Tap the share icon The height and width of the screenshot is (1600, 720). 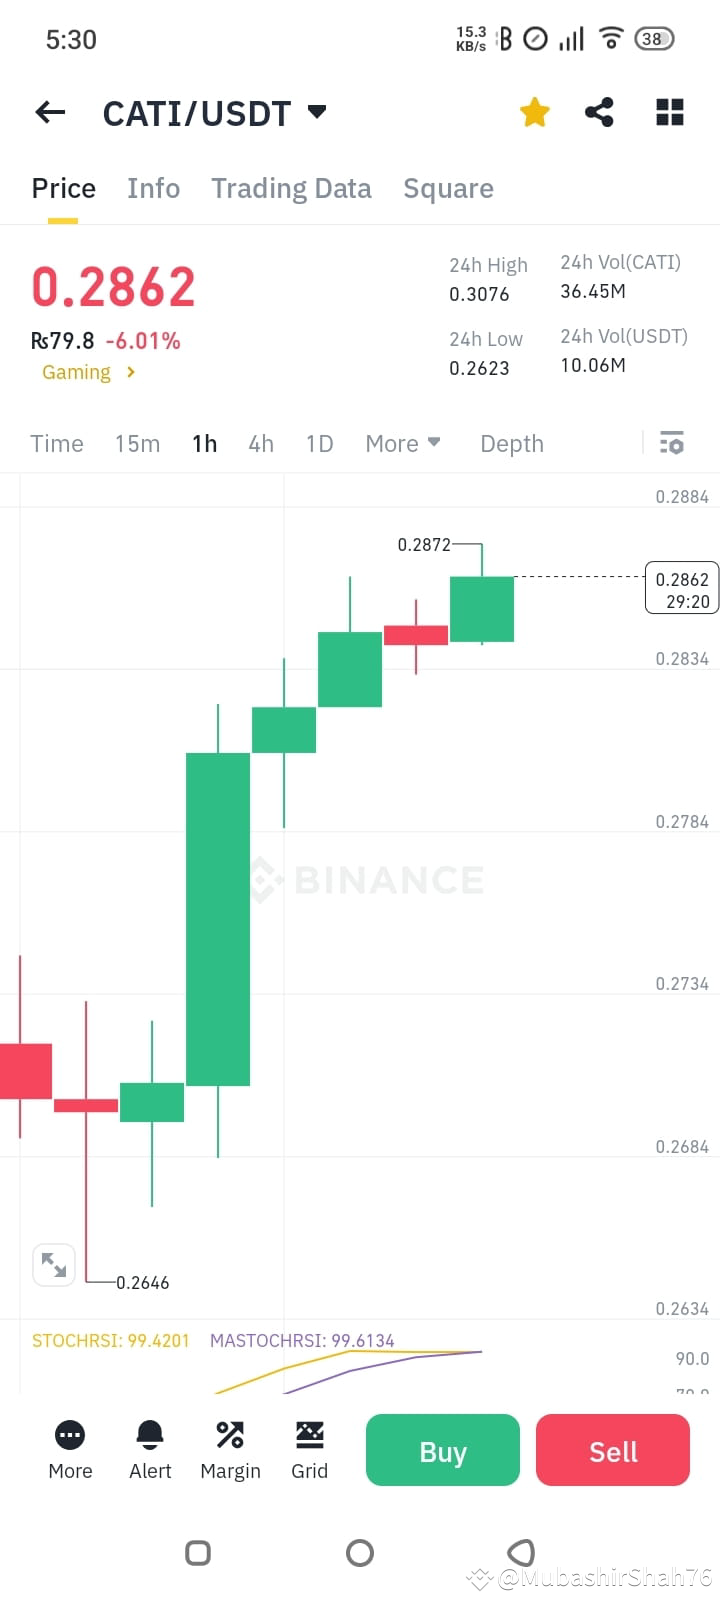tap(599, 113)
